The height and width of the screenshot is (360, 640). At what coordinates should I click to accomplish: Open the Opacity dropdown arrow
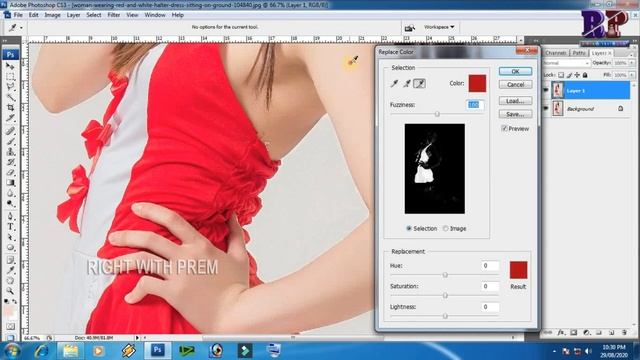[632, 63]
